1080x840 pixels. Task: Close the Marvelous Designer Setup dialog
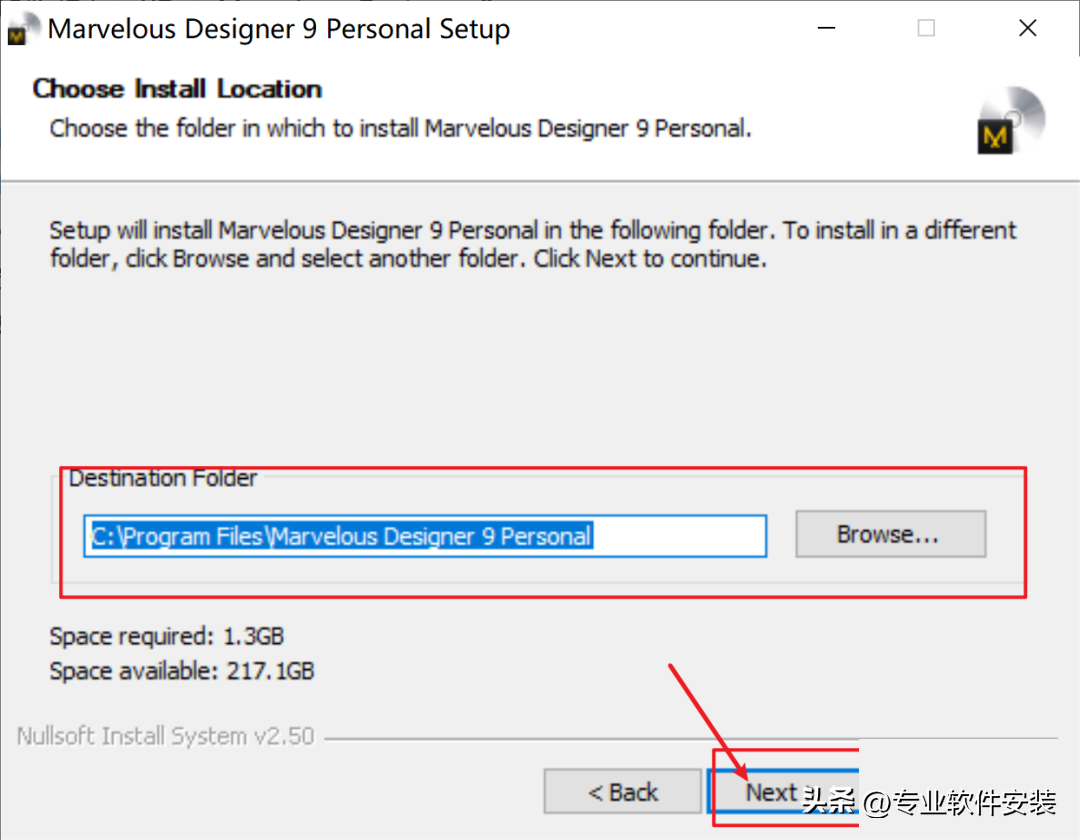(x=1027, y=28)
